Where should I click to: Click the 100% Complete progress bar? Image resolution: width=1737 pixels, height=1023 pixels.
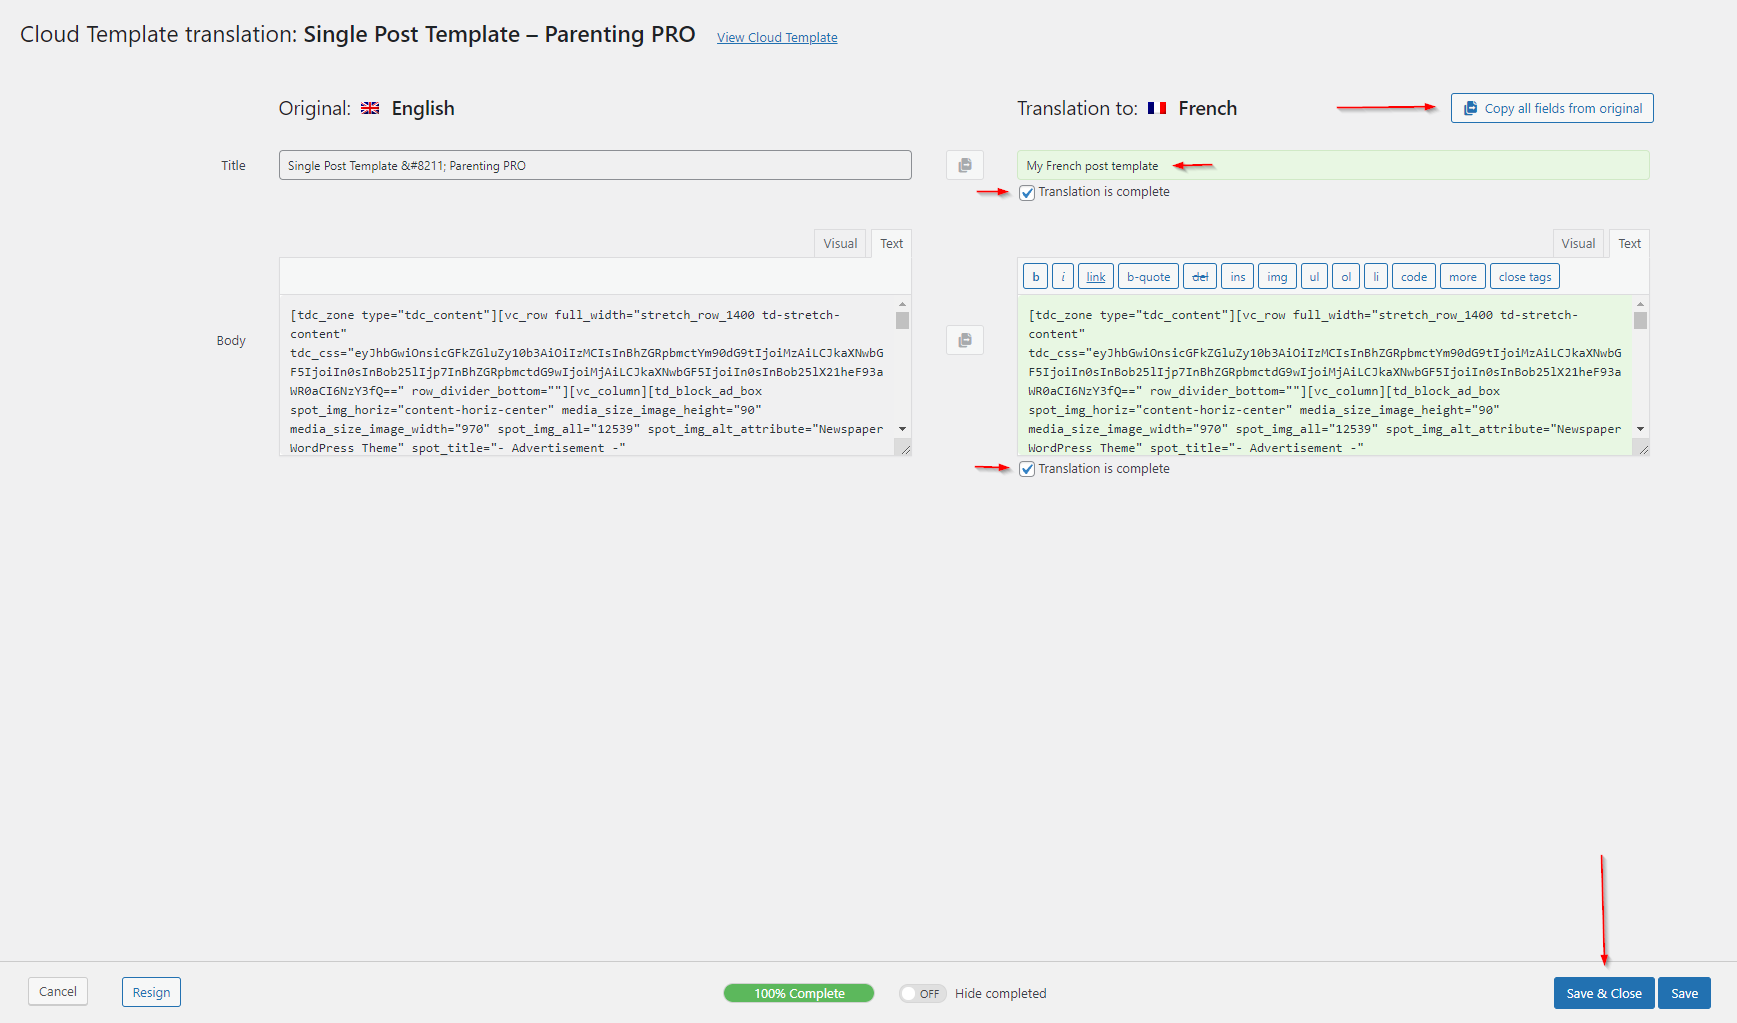coord(799,993)
